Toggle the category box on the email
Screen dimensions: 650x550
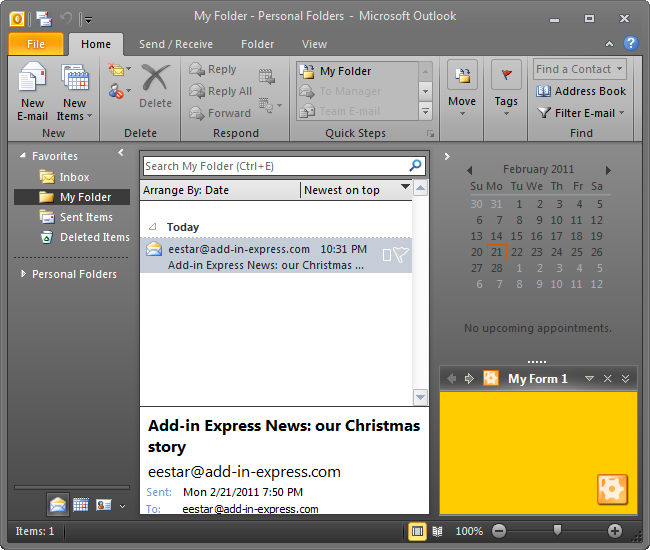(387, 255)
